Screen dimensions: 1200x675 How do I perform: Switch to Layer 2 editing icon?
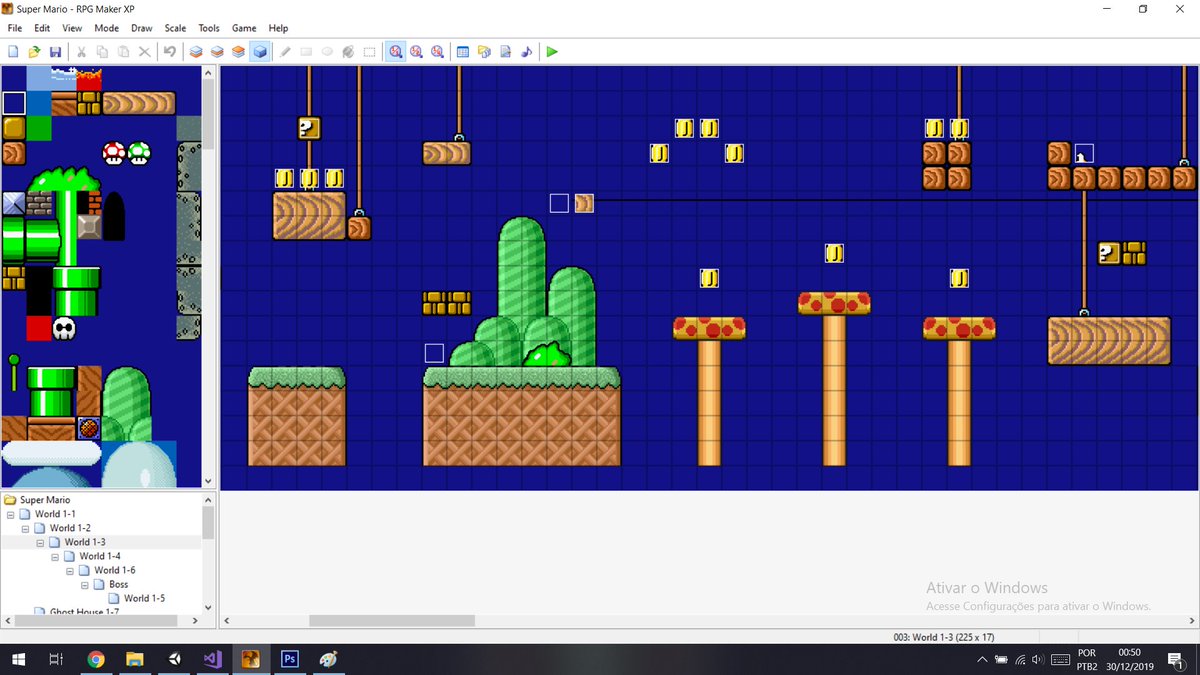(x=217, y=51)
